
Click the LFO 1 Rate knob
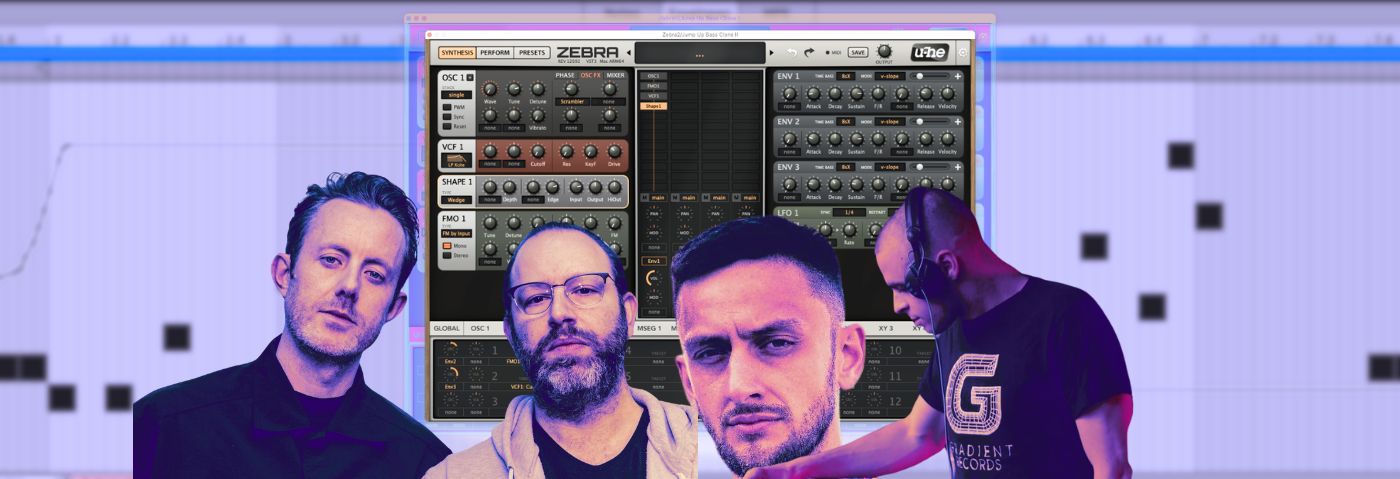point(849,230)
